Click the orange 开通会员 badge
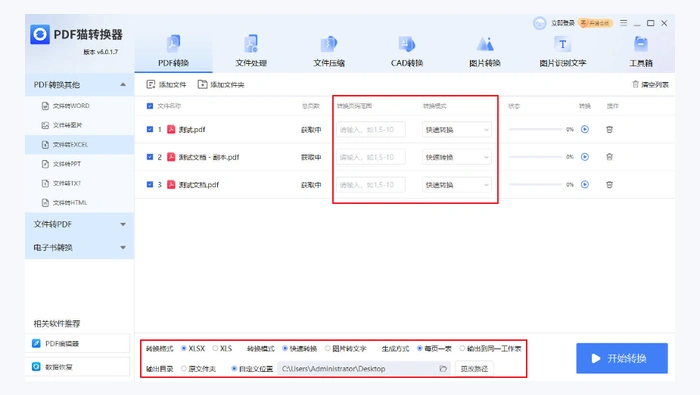The image size is (700, 395). tap(595, 23)
